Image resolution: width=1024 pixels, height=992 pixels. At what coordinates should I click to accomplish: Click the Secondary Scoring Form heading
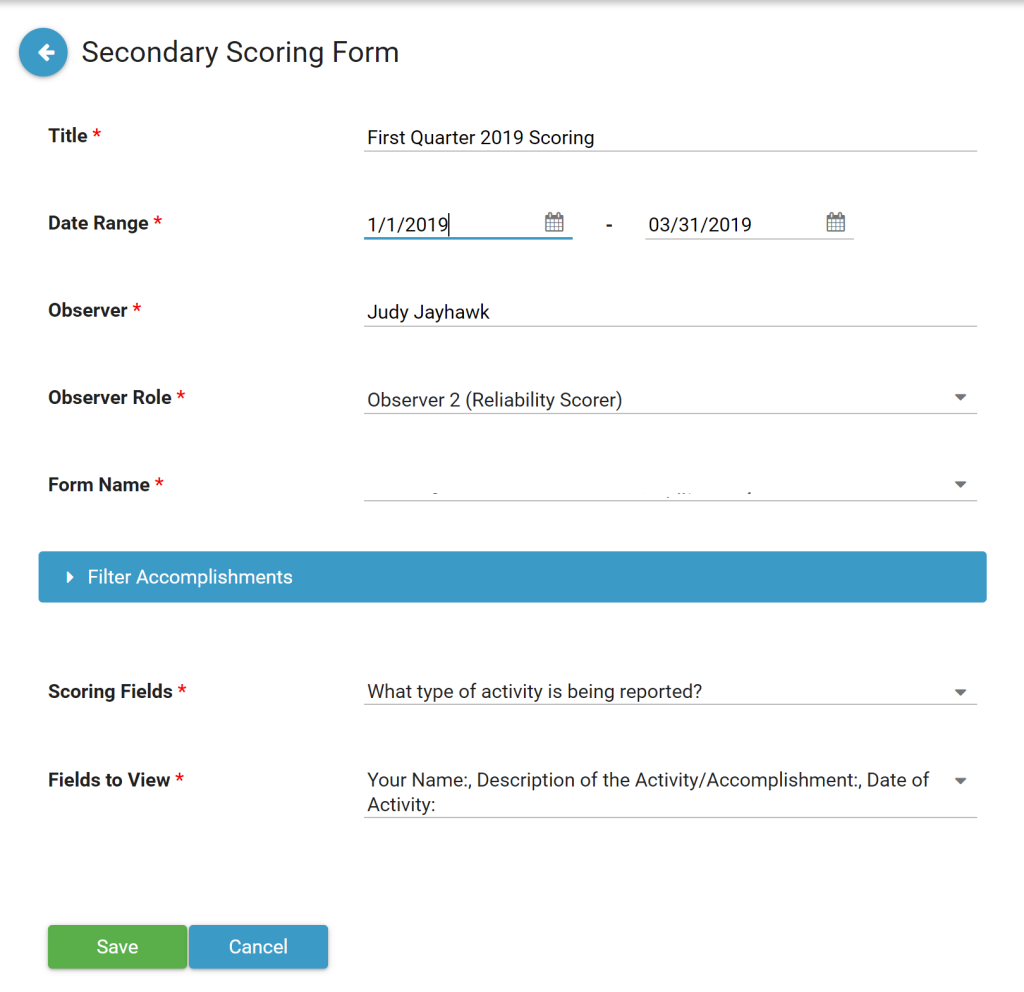pos(240,52)
